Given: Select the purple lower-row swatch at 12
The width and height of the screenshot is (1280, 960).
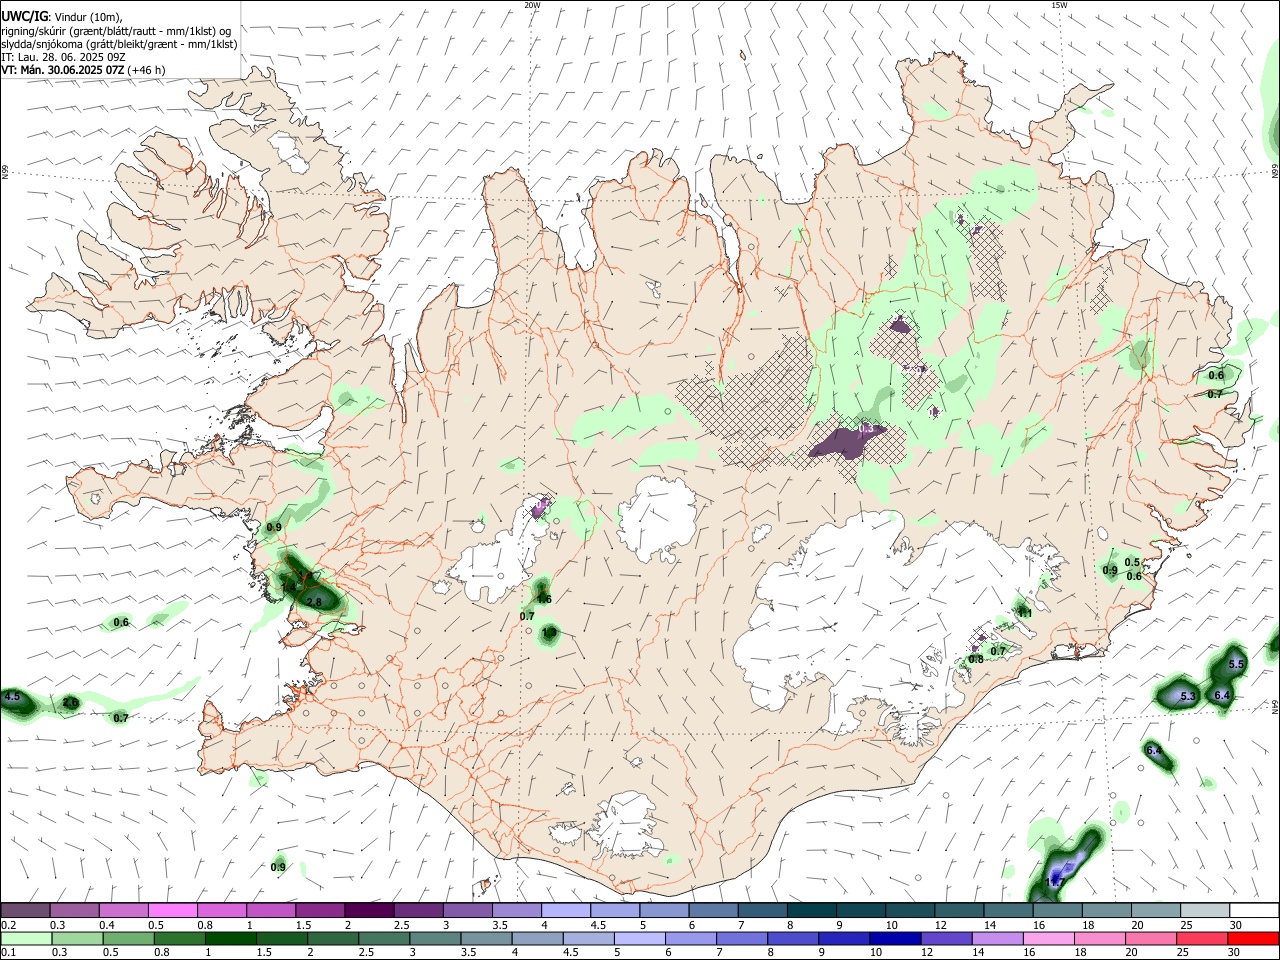Looking at the screenshot, I should pos(946,938).
